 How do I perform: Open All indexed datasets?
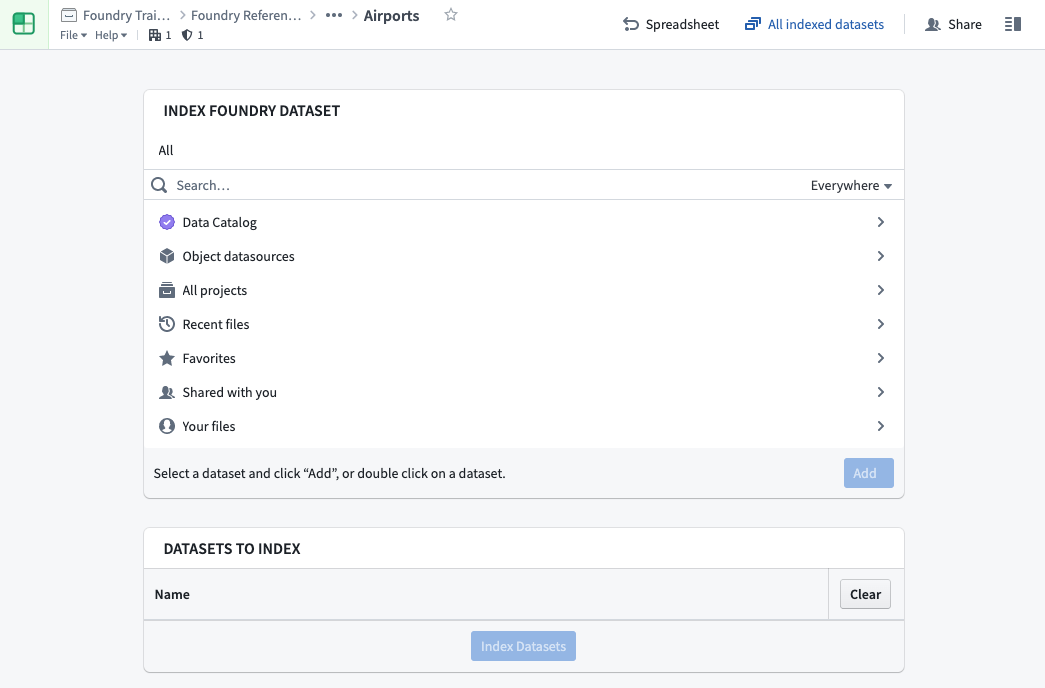coord(814,24)
